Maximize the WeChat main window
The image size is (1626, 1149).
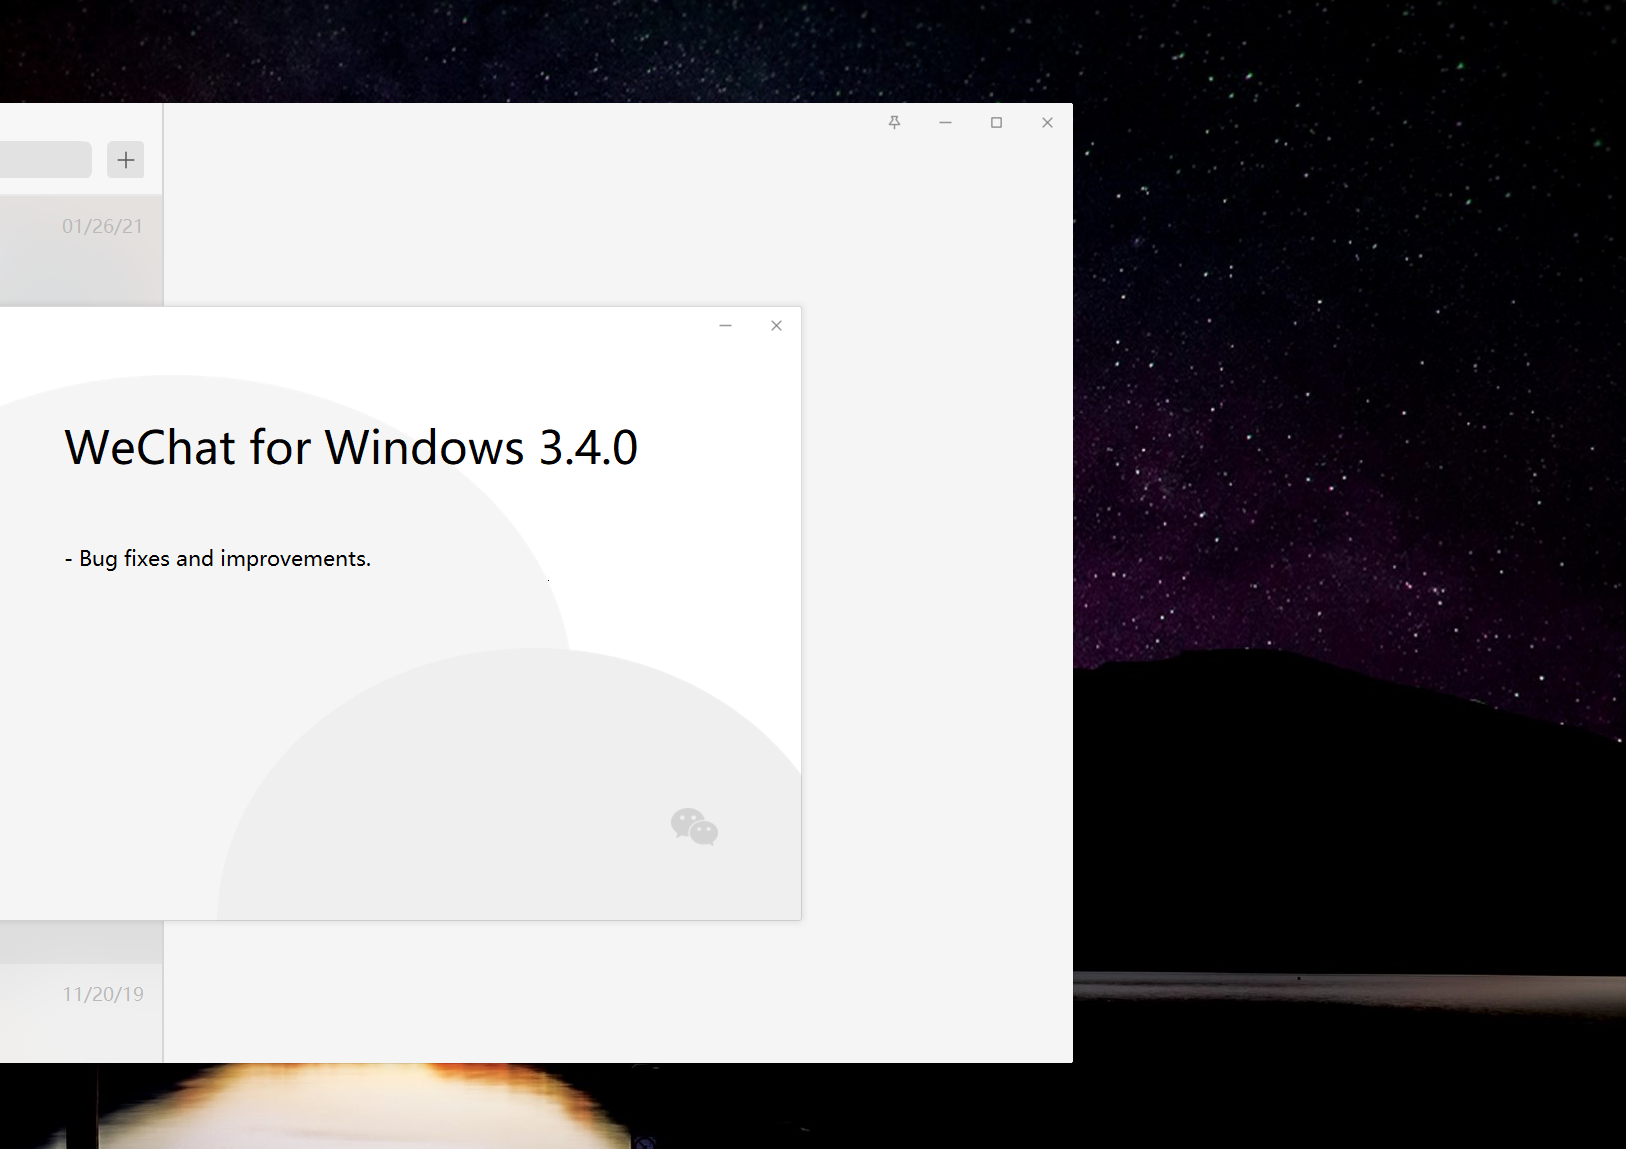tap(996, 122)
